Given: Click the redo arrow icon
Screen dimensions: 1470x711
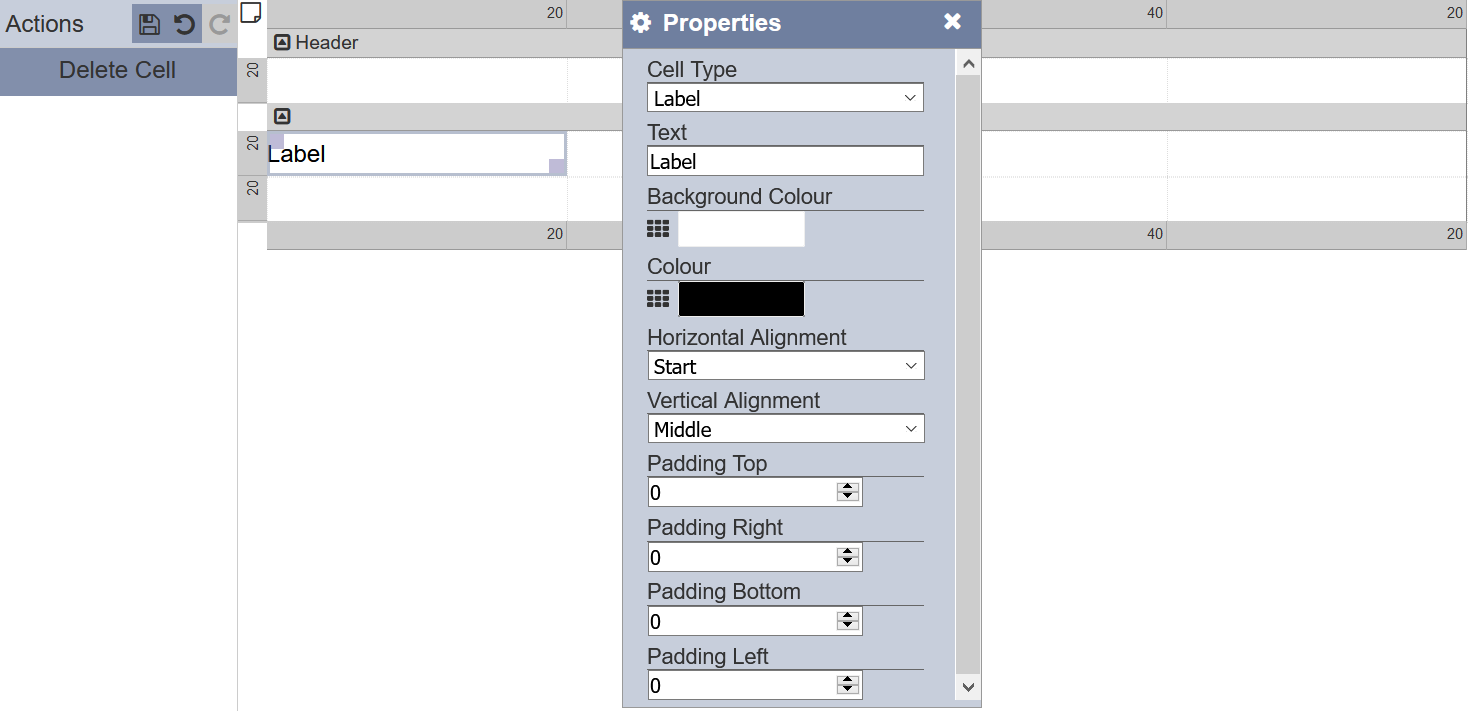Looking at the screenshot, I should [219, 24].
